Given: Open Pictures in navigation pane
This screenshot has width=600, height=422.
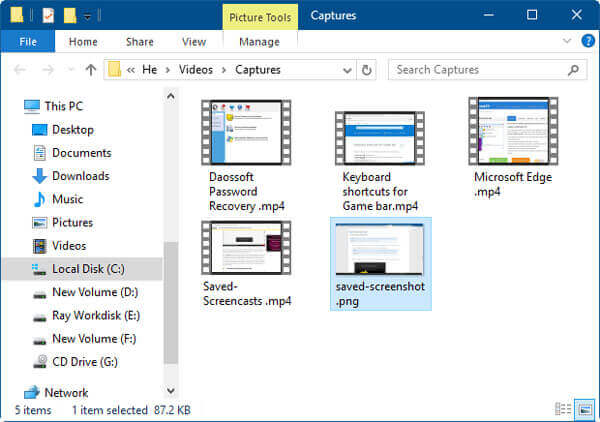Looking at the screenshot, I should (63, 223).
